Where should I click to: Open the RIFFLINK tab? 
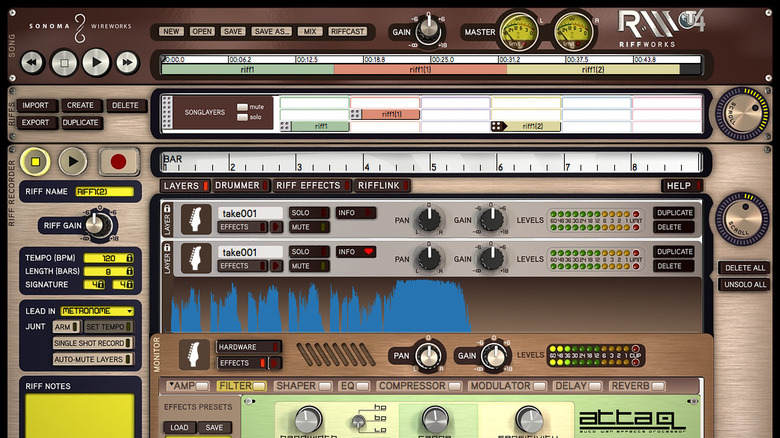pos(383,186)
